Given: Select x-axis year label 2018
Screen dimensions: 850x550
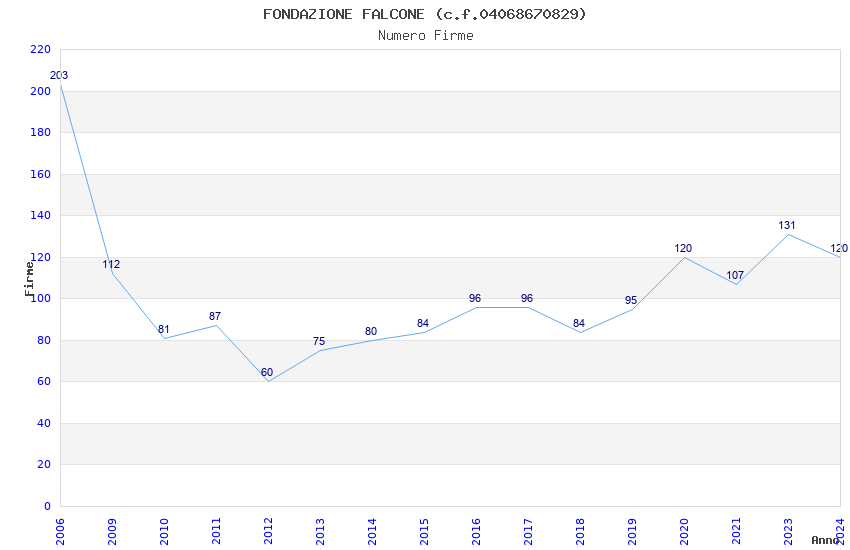Looking at the screenshot, I should click(580, 532).
